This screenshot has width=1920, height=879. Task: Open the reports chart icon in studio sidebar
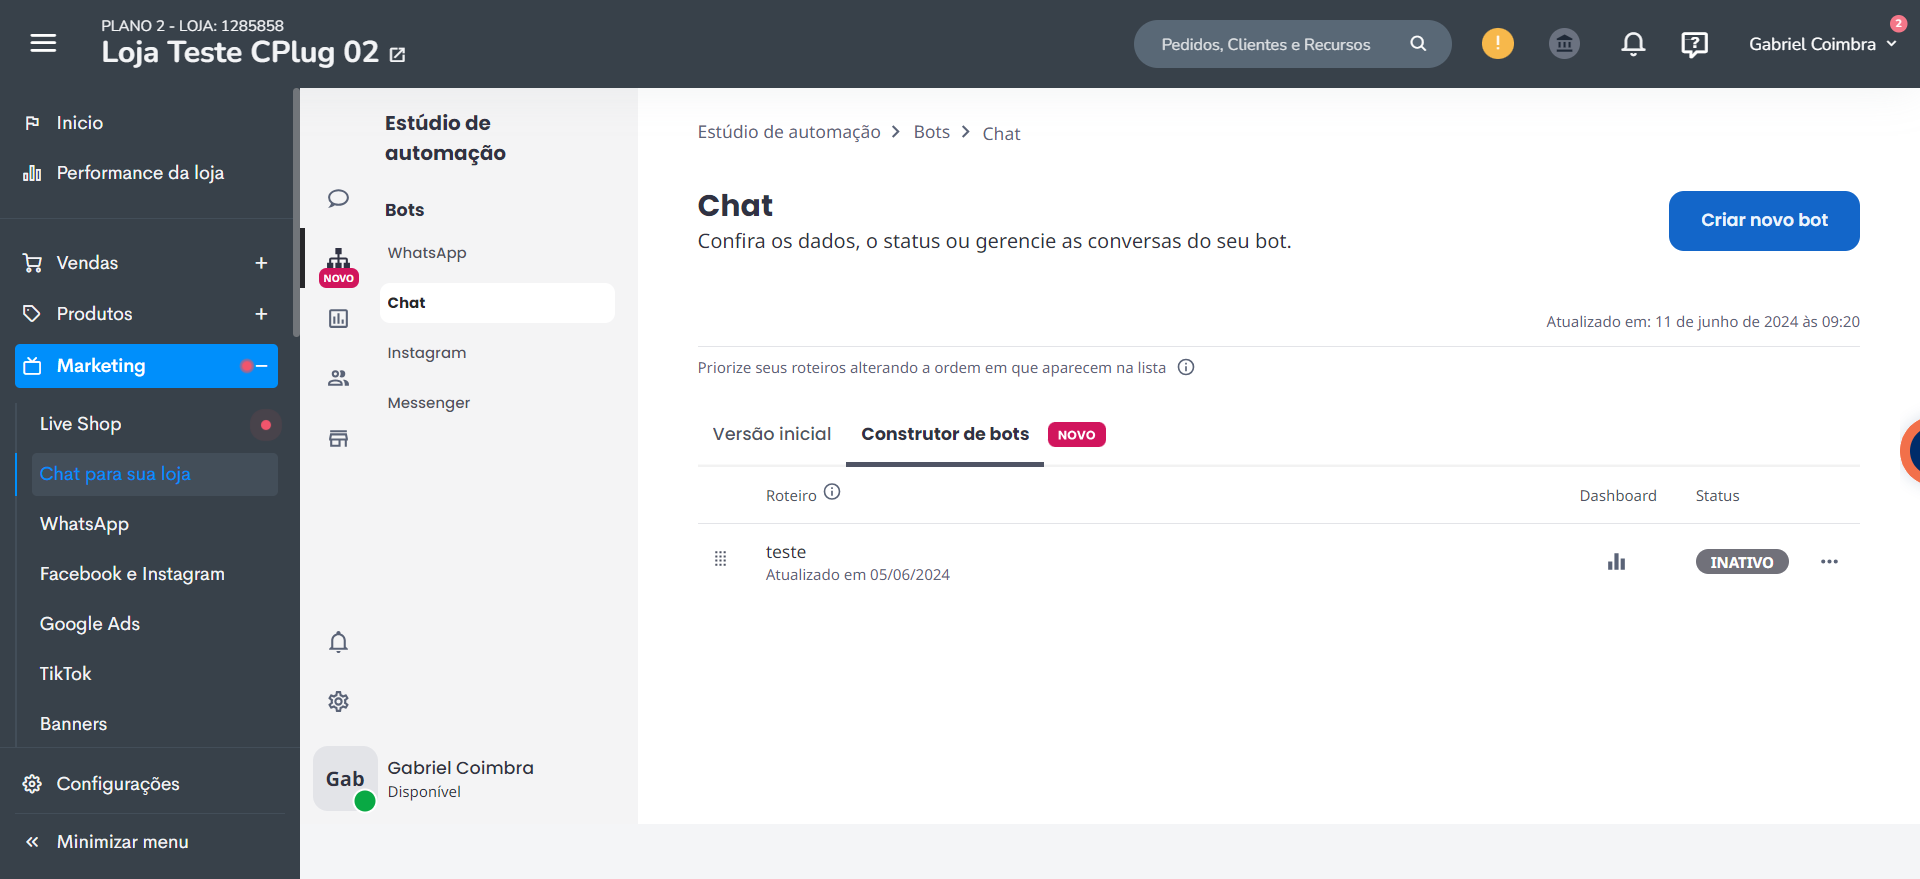(x=338, y=318)
